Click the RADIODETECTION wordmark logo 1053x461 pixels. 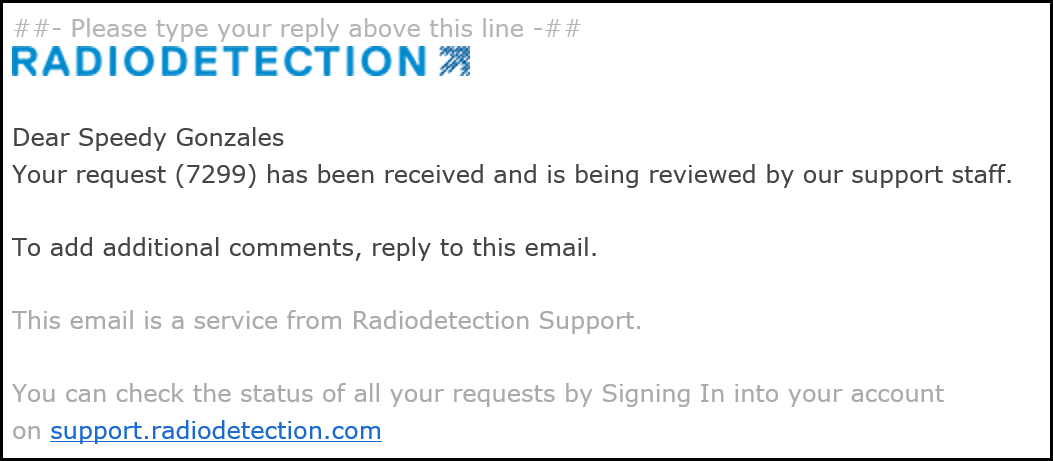219,61
